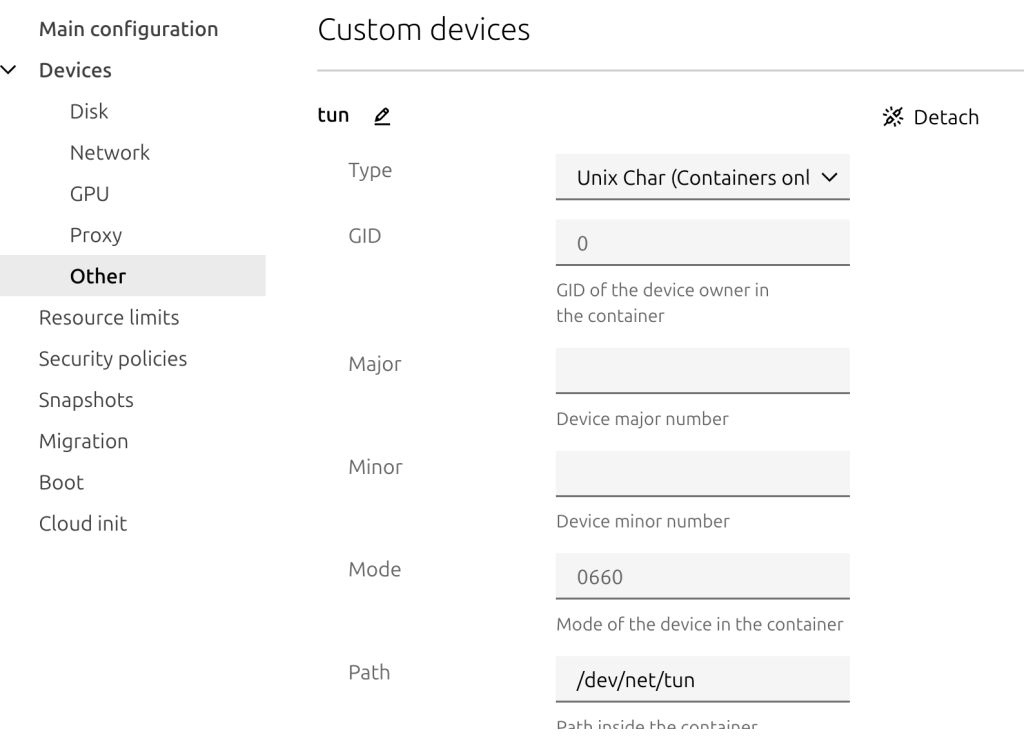This screenshot has width=1024, height=738.
Task: Click the GID input field
Action: coord(702,243)
